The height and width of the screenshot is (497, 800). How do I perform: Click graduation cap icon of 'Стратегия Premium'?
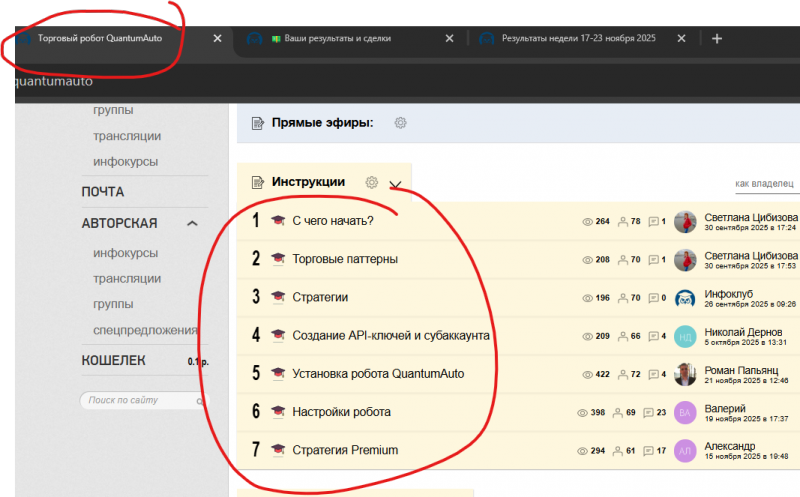278,450
